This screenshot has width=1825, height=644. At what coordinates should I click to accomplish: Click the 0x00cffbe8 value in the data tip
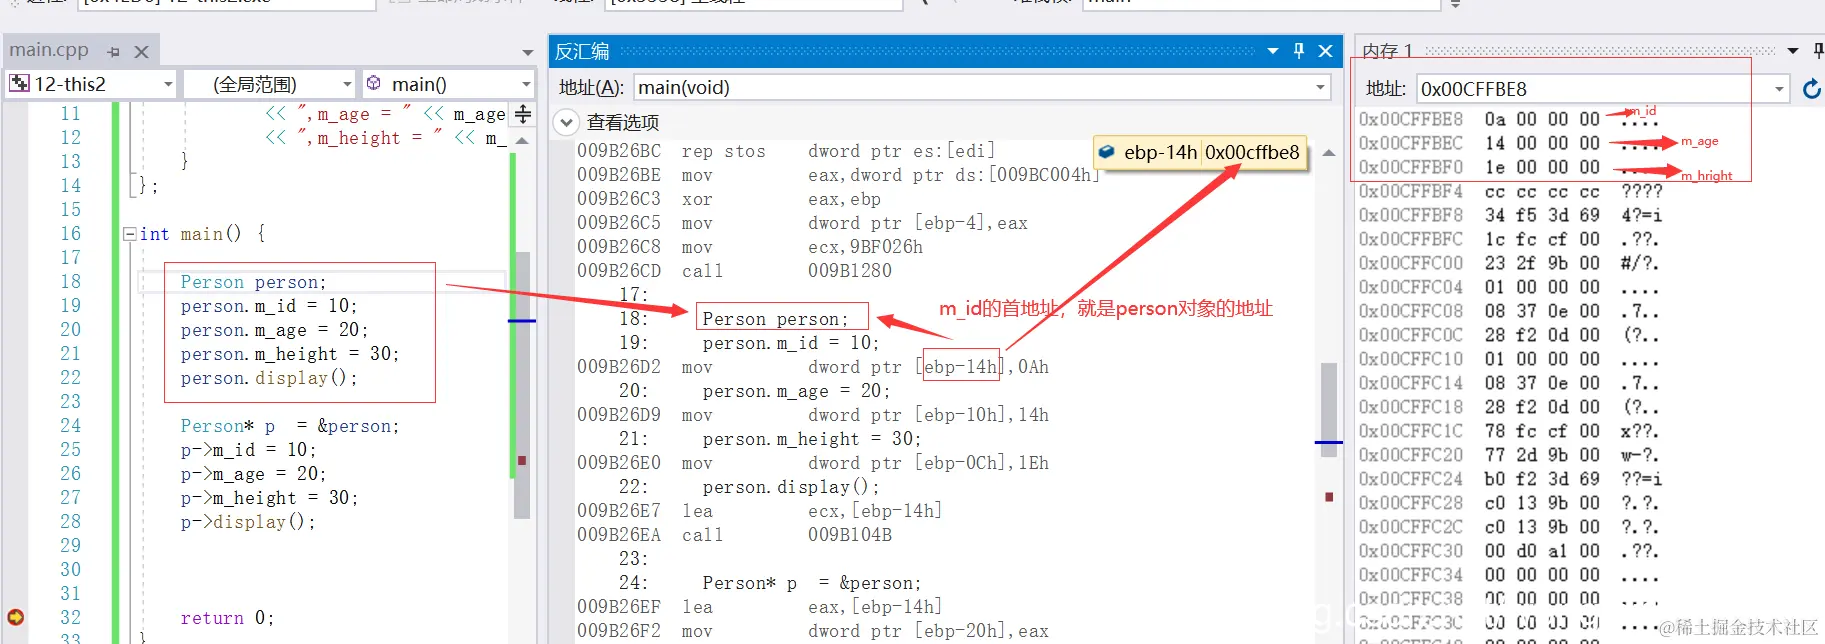(1252, 152)
